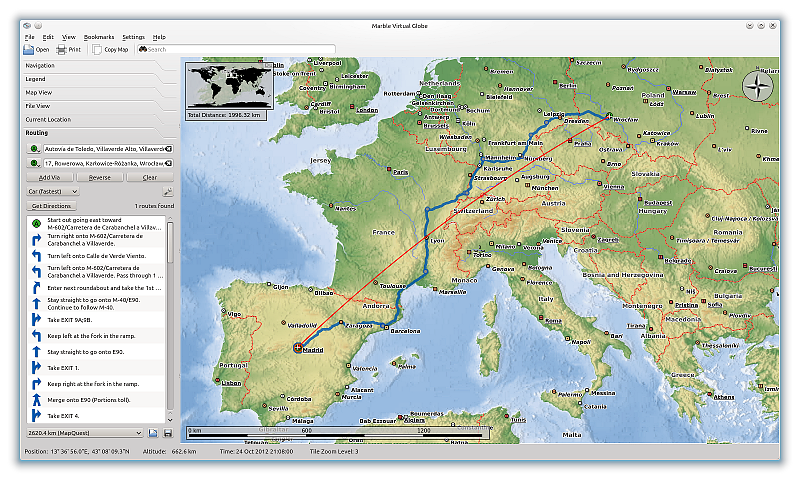
Task: Click the save route floppy icon
Action: (168, 433)
